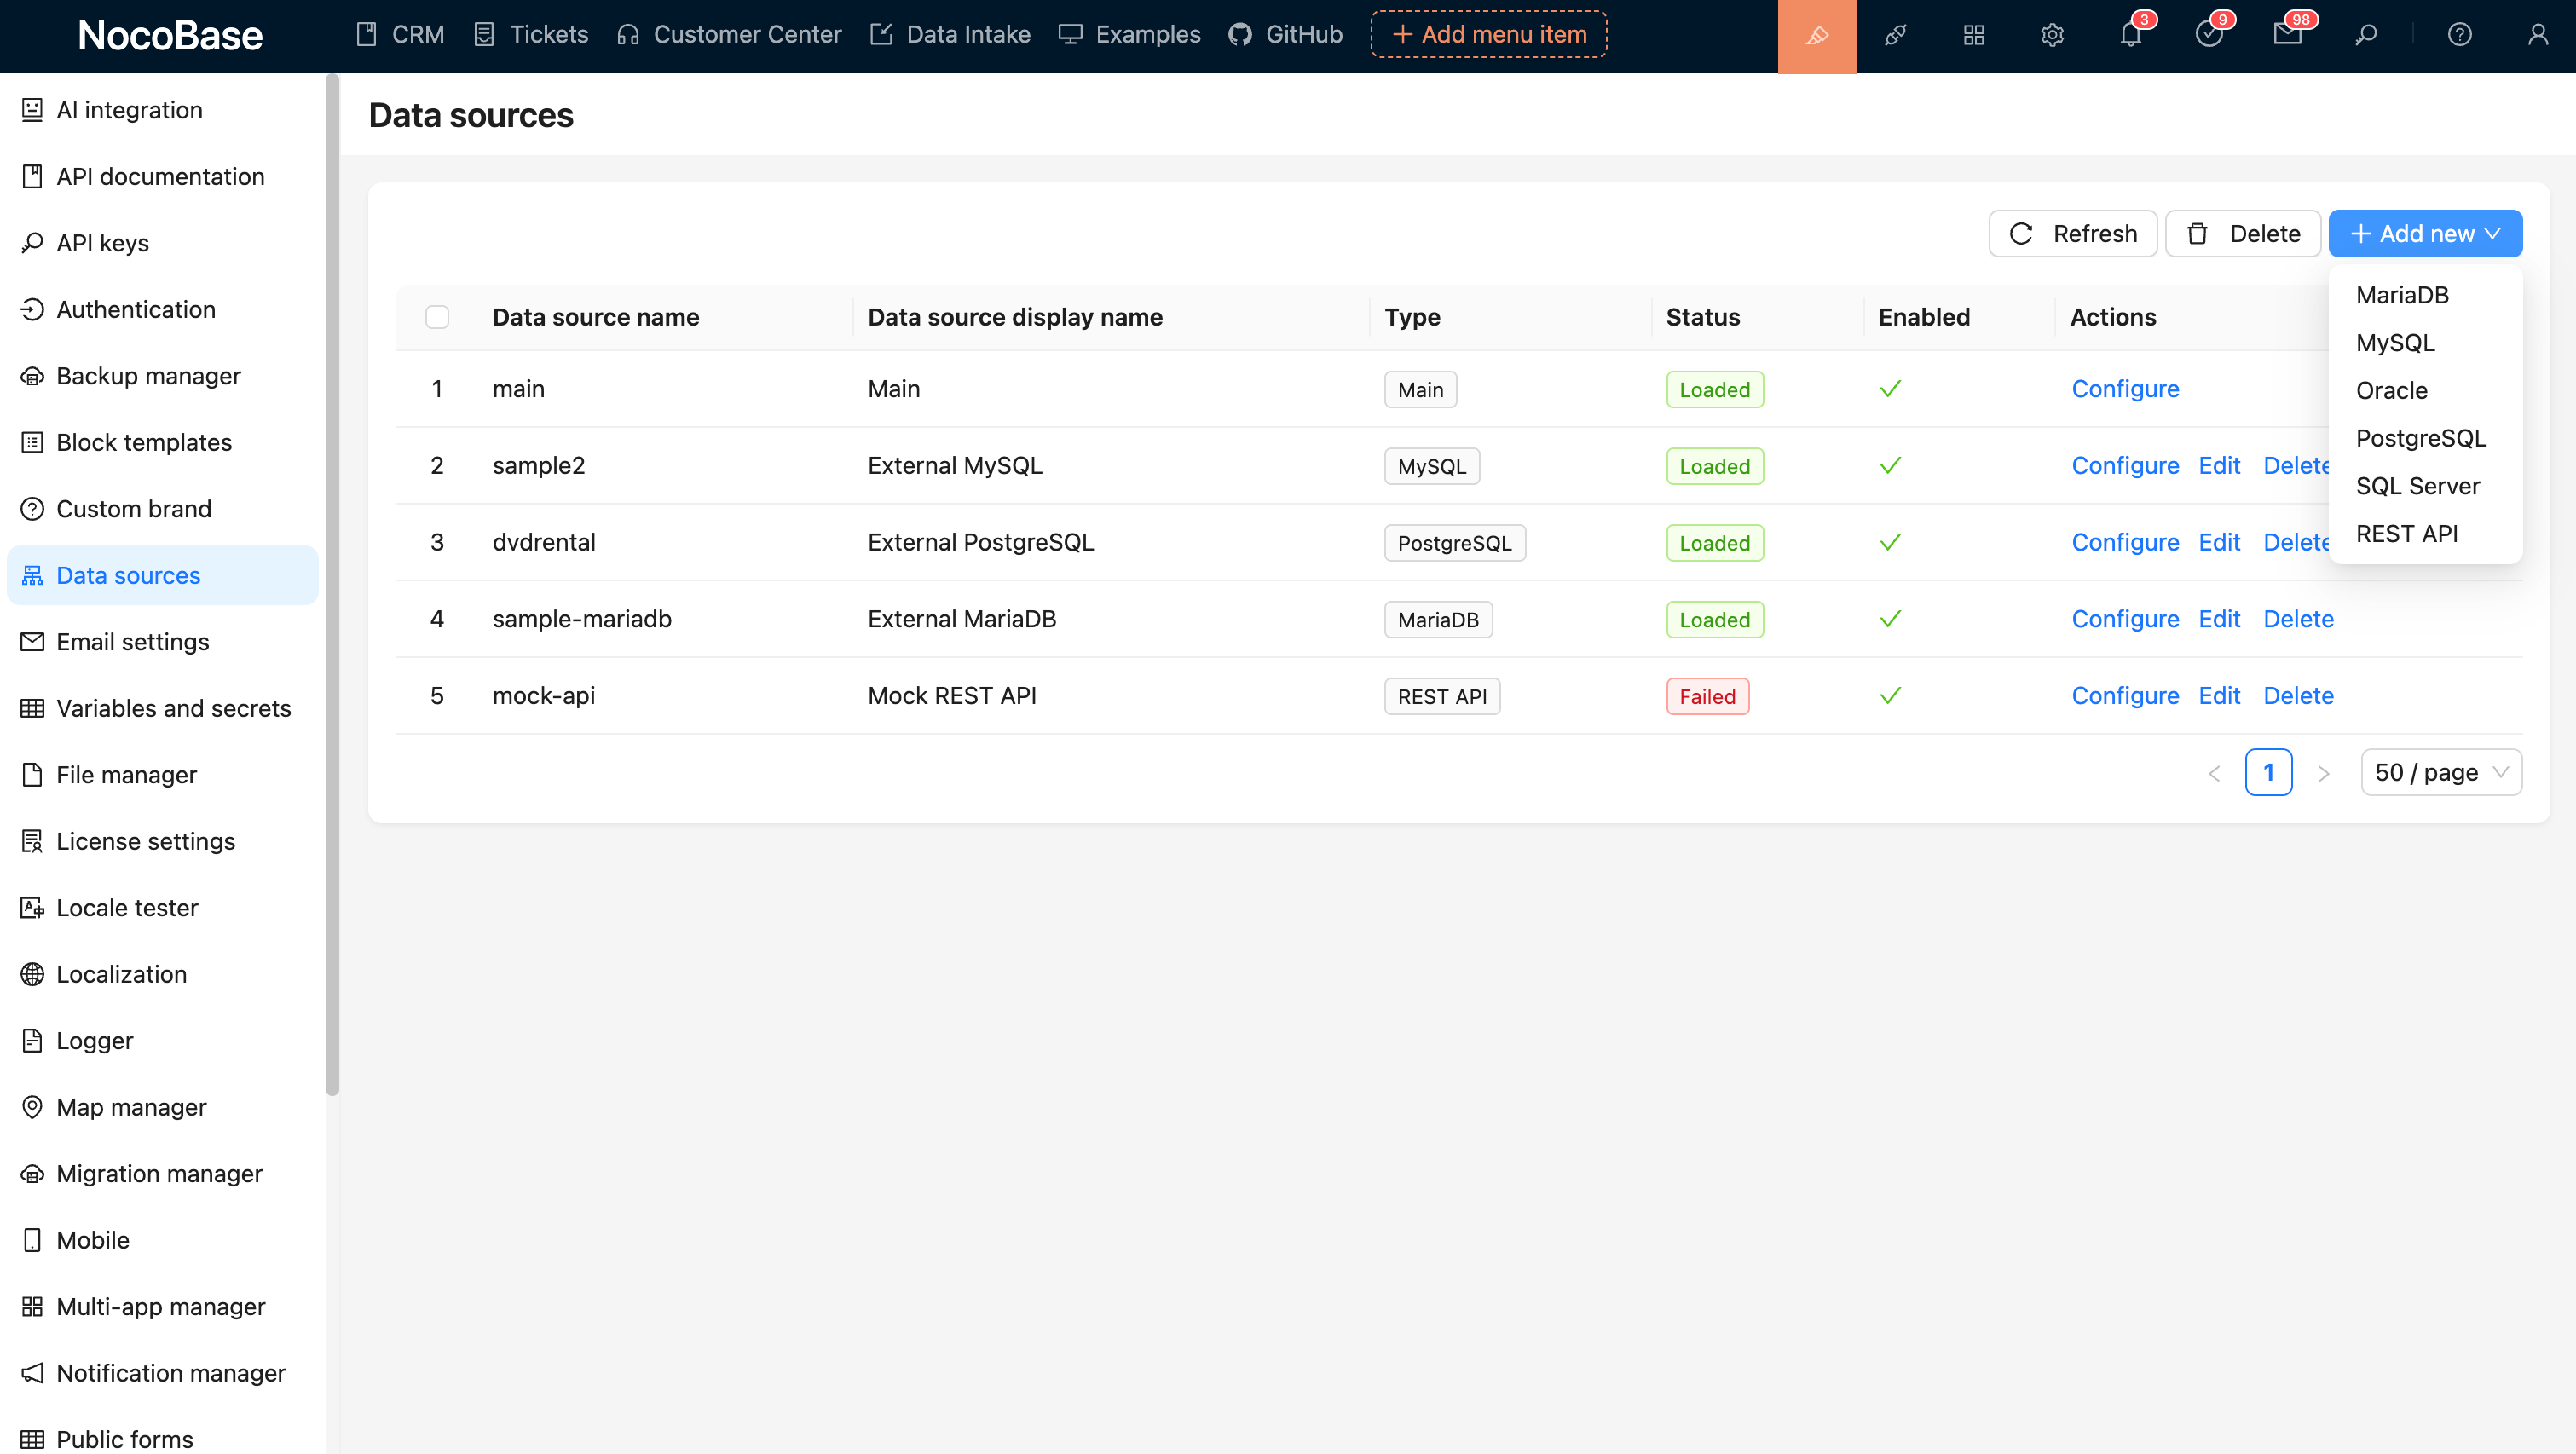Open Variables and secrets settings
The image size is (2576, 1454).
(x=163, y=708)
